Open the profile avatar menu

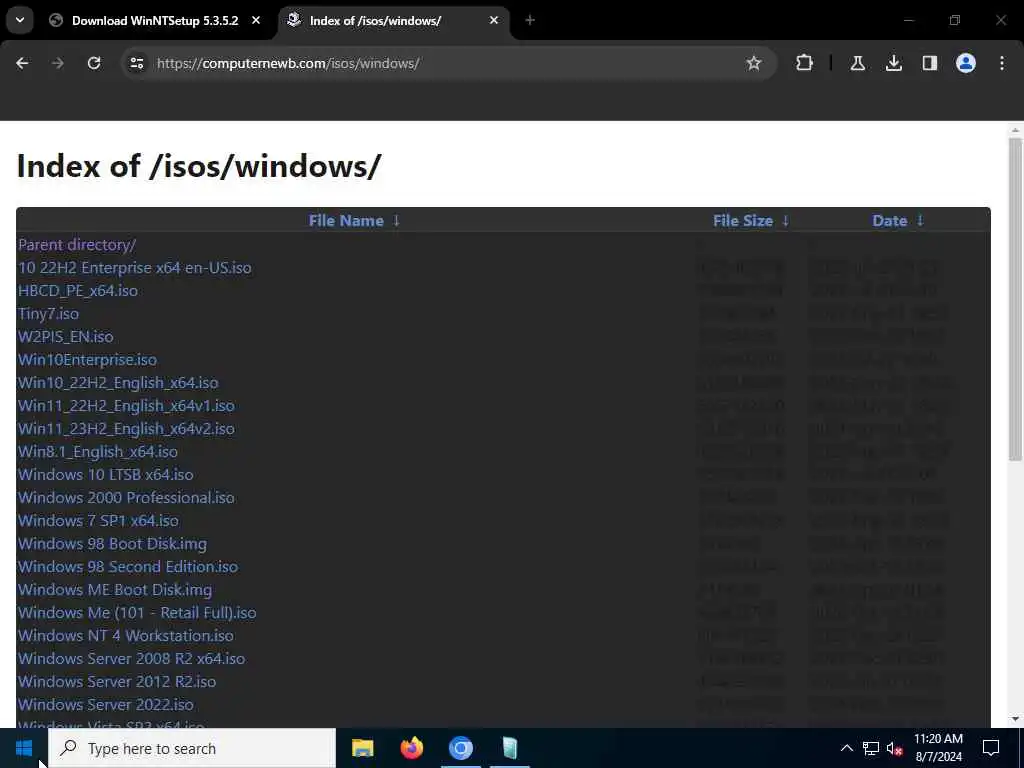point(966,63)
